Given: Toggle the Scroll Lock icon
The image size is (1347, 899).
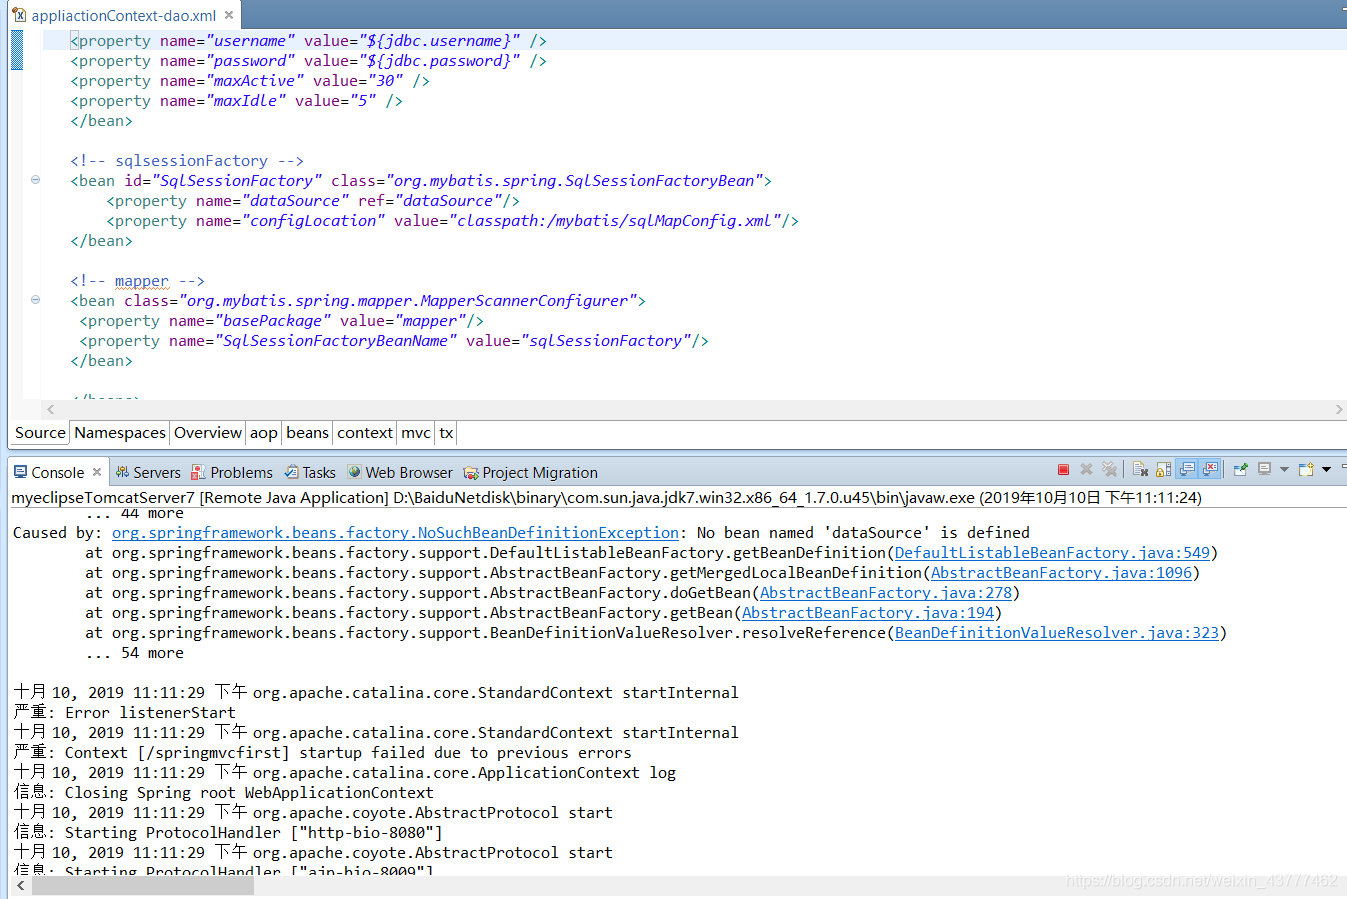Looking at the screenshot, I should (x=1163, y=469).
